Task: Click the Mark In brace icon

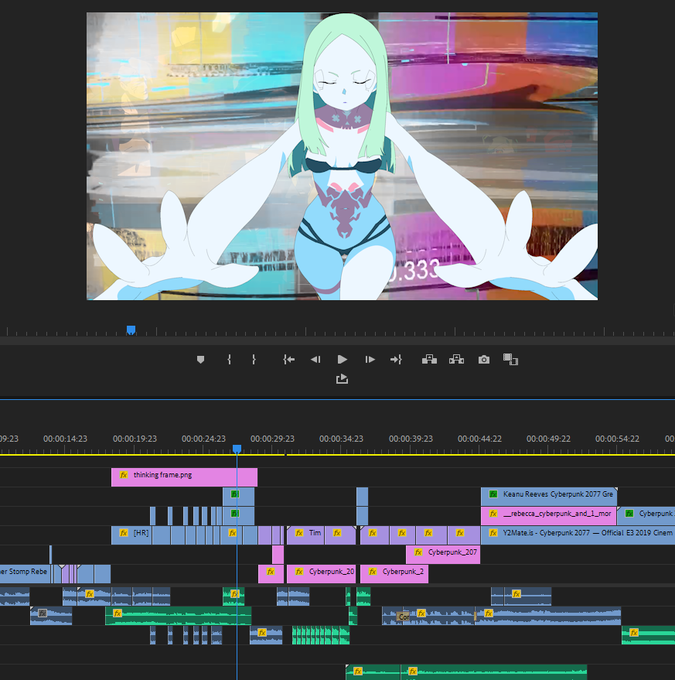Action: pos(229,360)
